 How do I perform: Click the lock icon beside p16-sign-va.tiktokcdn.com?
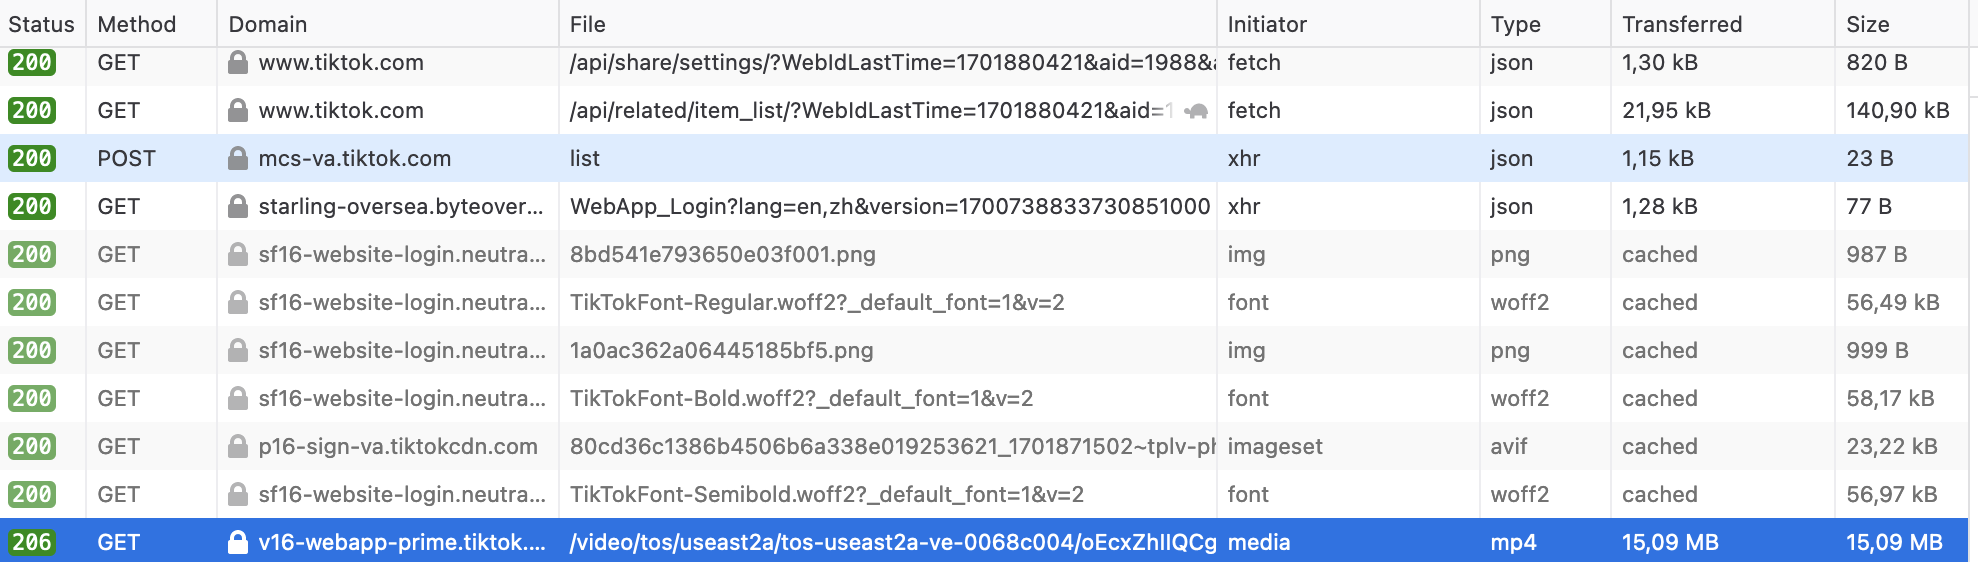238,446
